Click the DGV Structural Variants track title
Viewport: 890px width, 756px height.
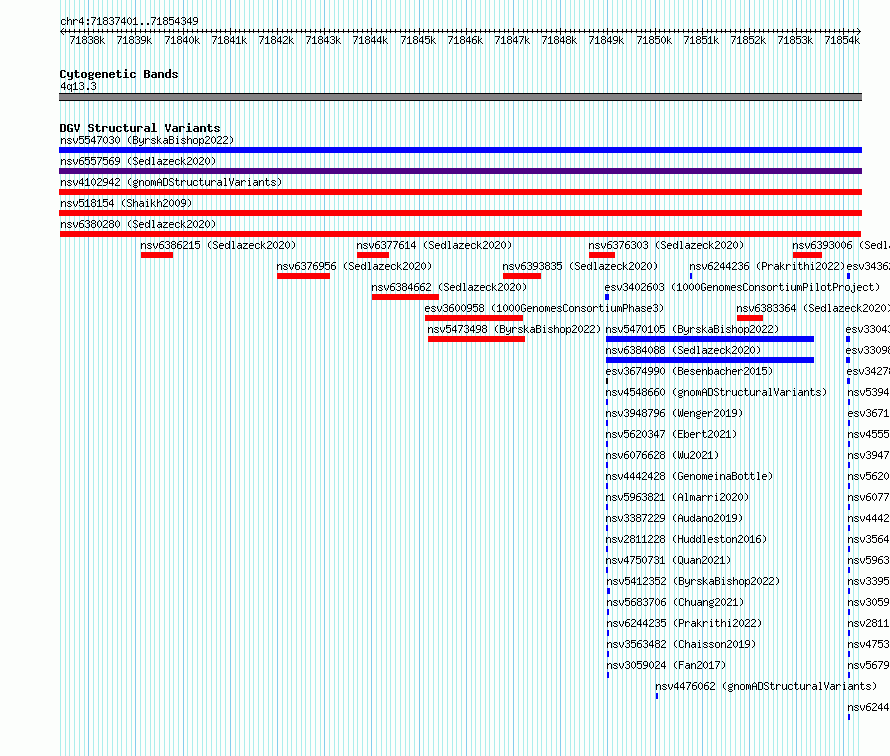click(x=140, y=128)
